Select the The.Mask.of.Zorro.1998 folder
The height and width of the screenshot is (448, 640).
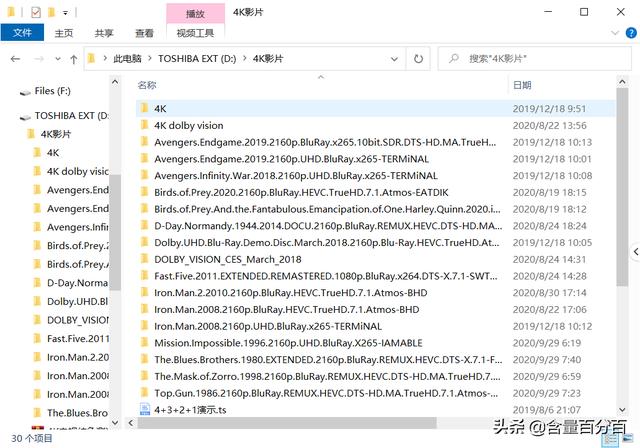pos(327,376)
